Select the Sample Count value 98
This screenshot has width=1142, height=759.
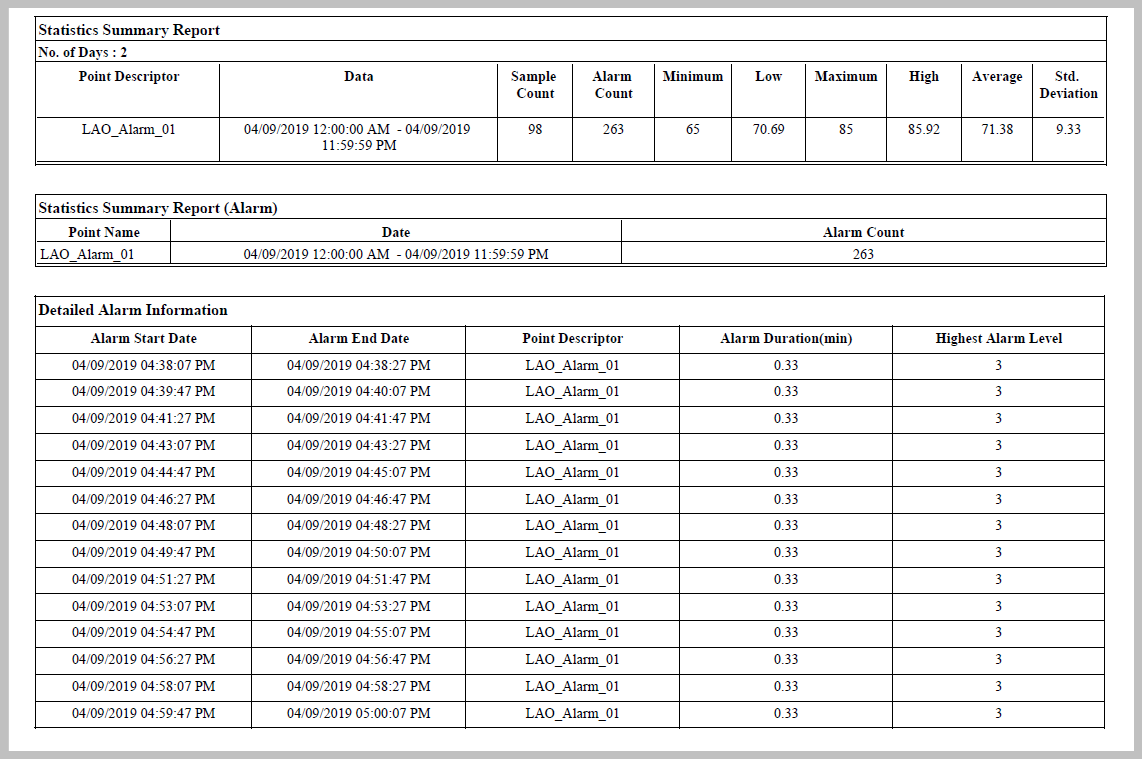[x=535, y=129]
